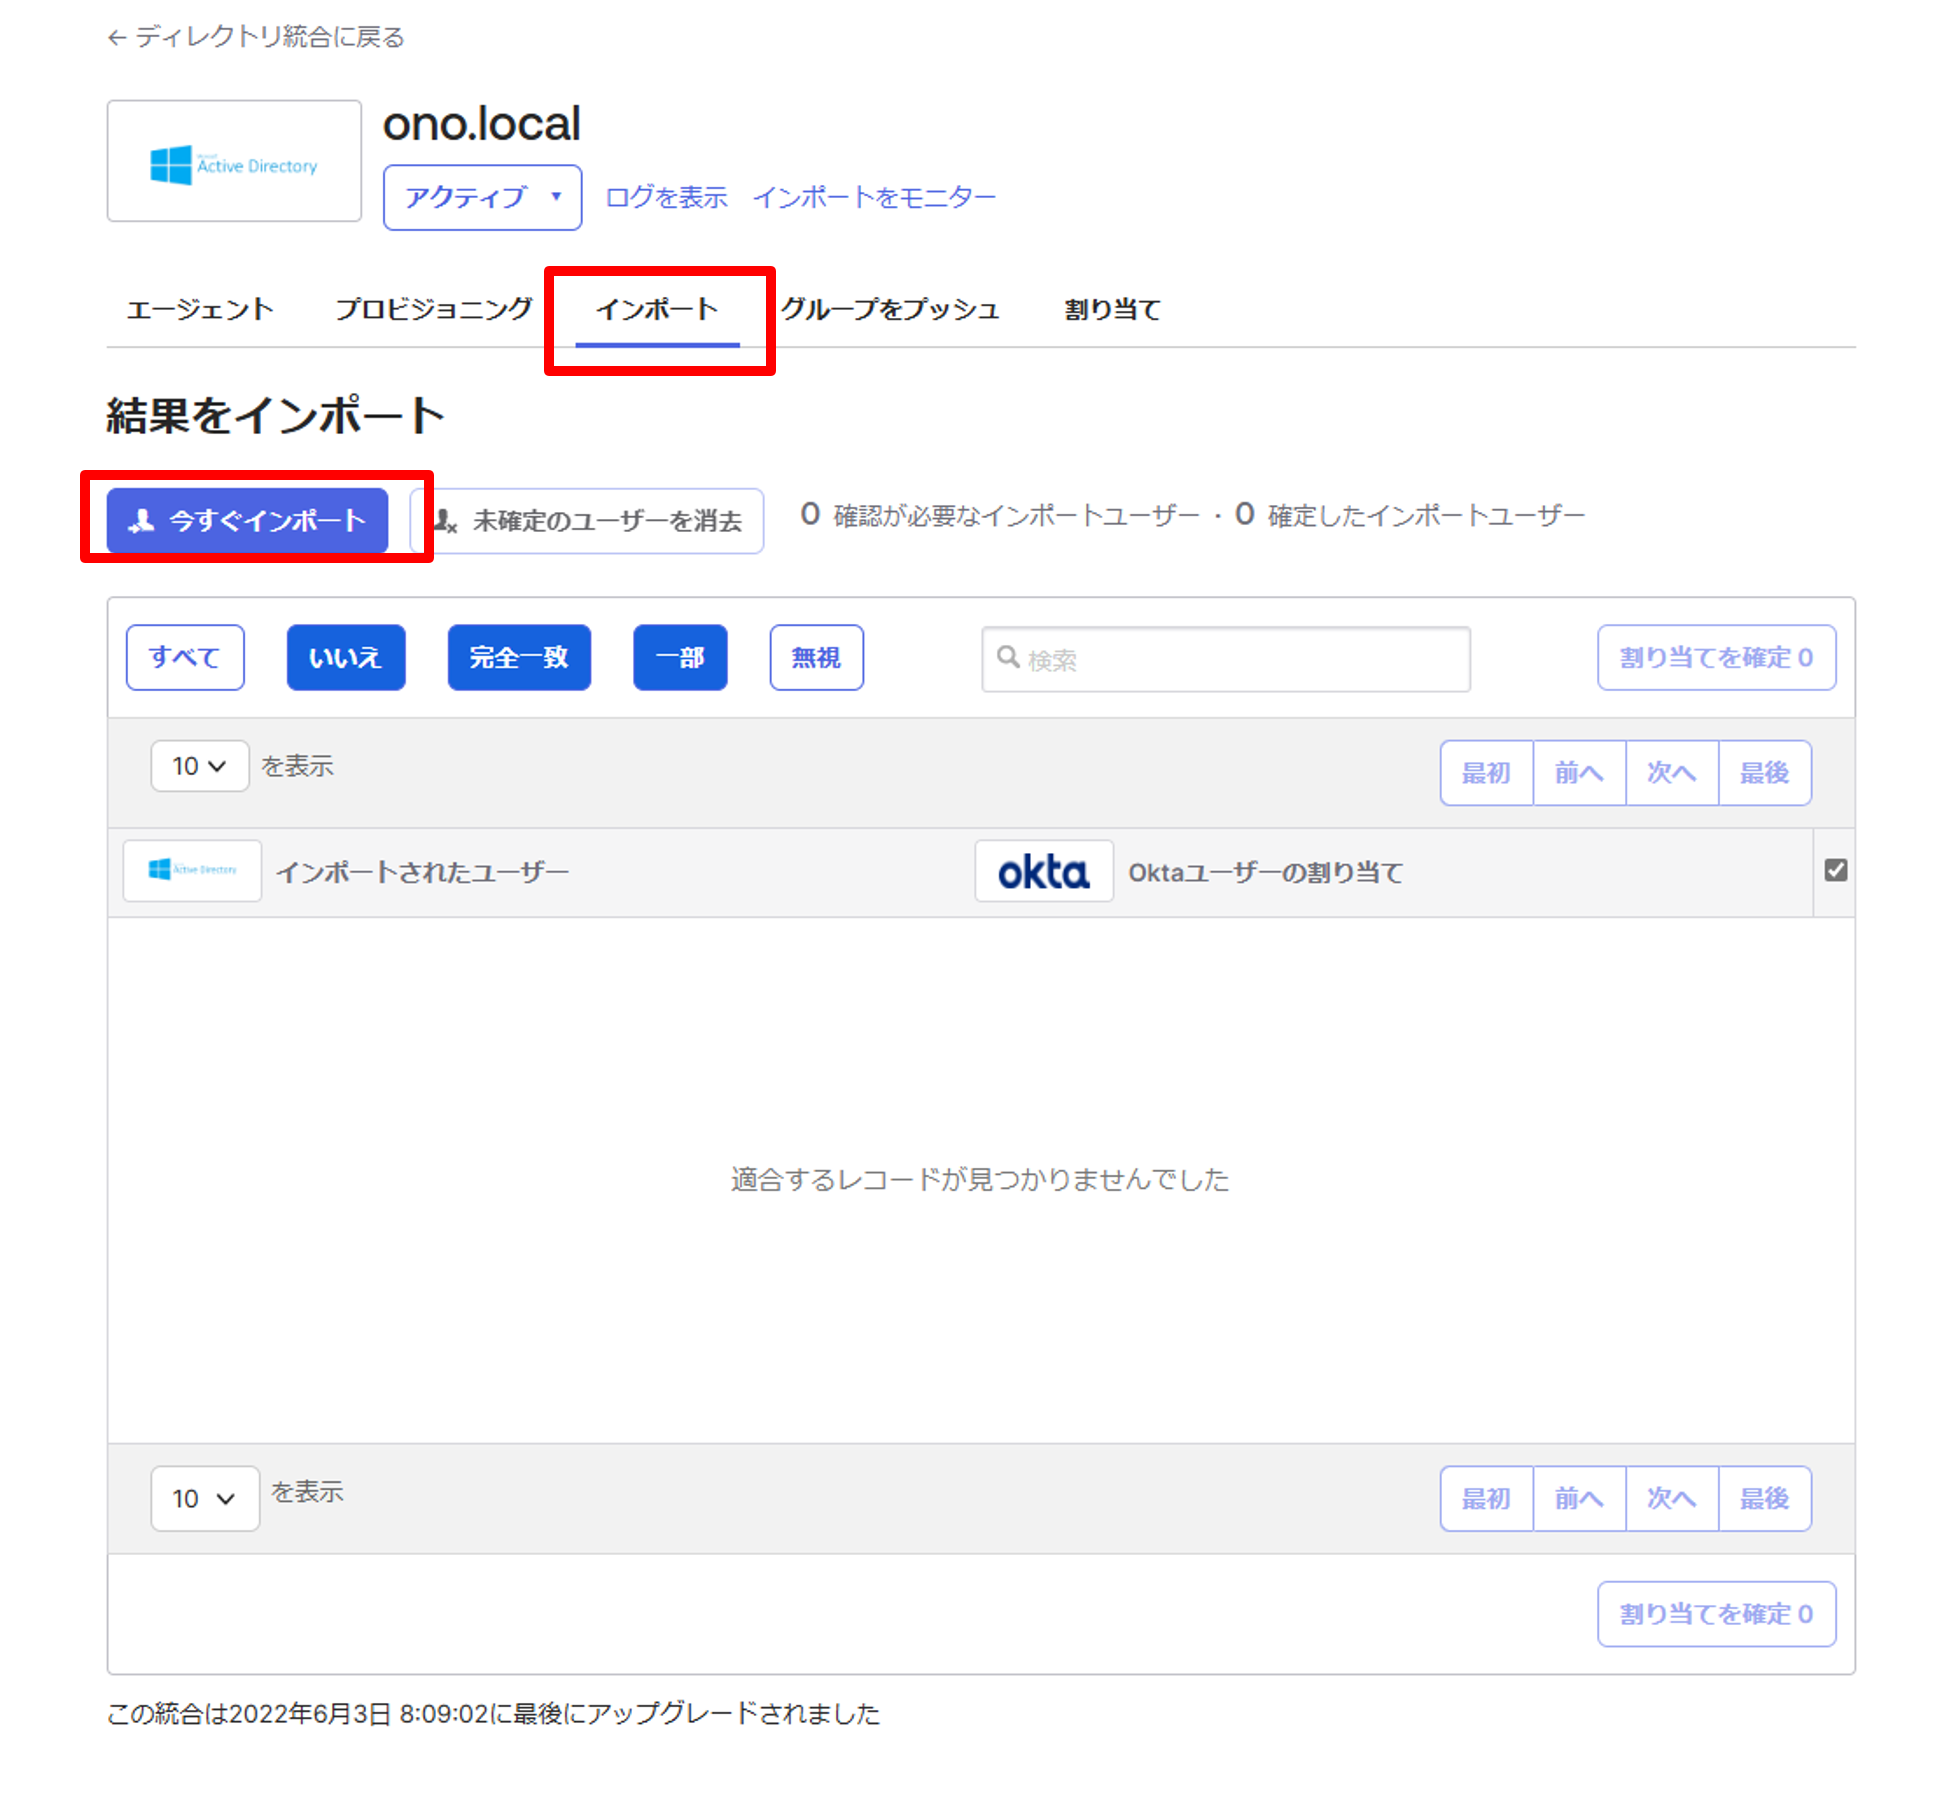The image size is (1949, 1796).
Task: Click top pagination 前へ button
Action: [1579, 773]
